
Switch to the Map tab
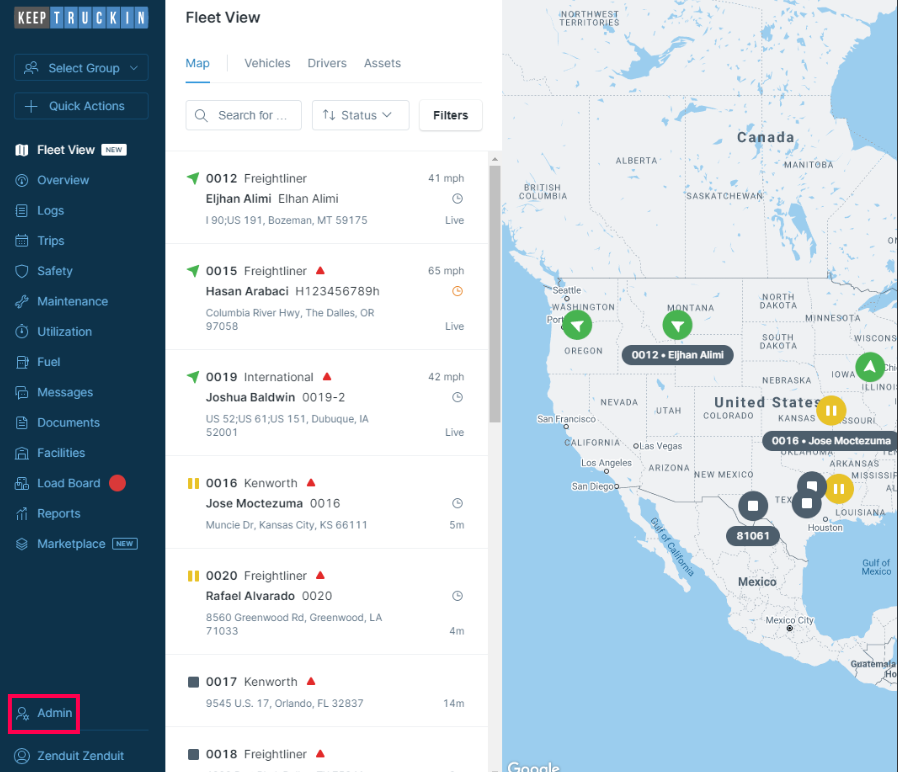tap(198, 63)
